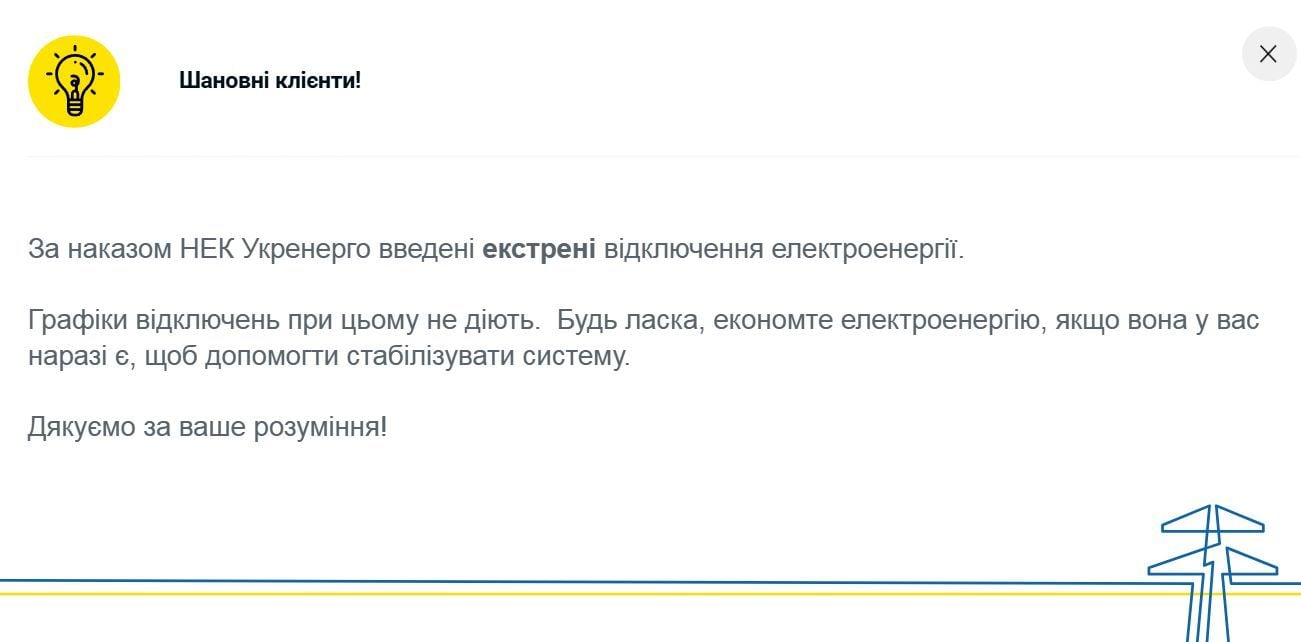
Task: Click the power pylon illustration
Action: 1212,570
